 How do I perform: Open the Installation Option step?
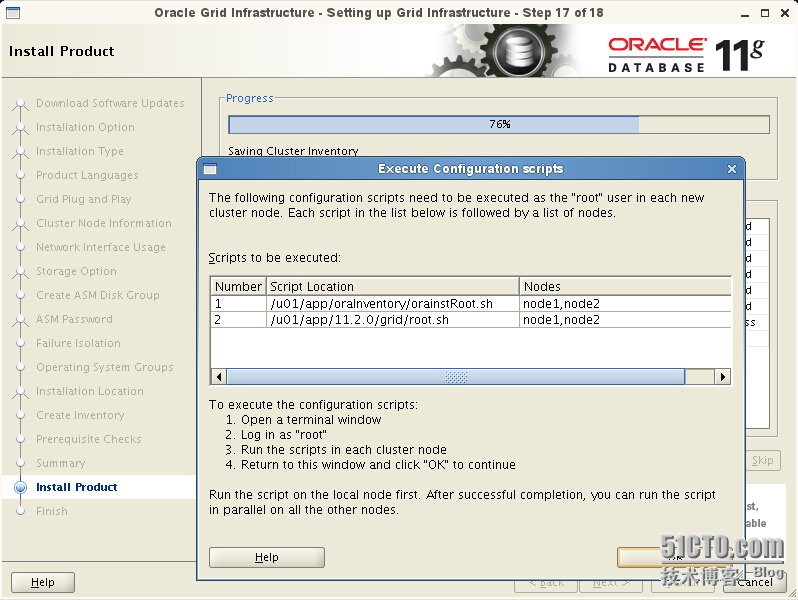[85, 127]
